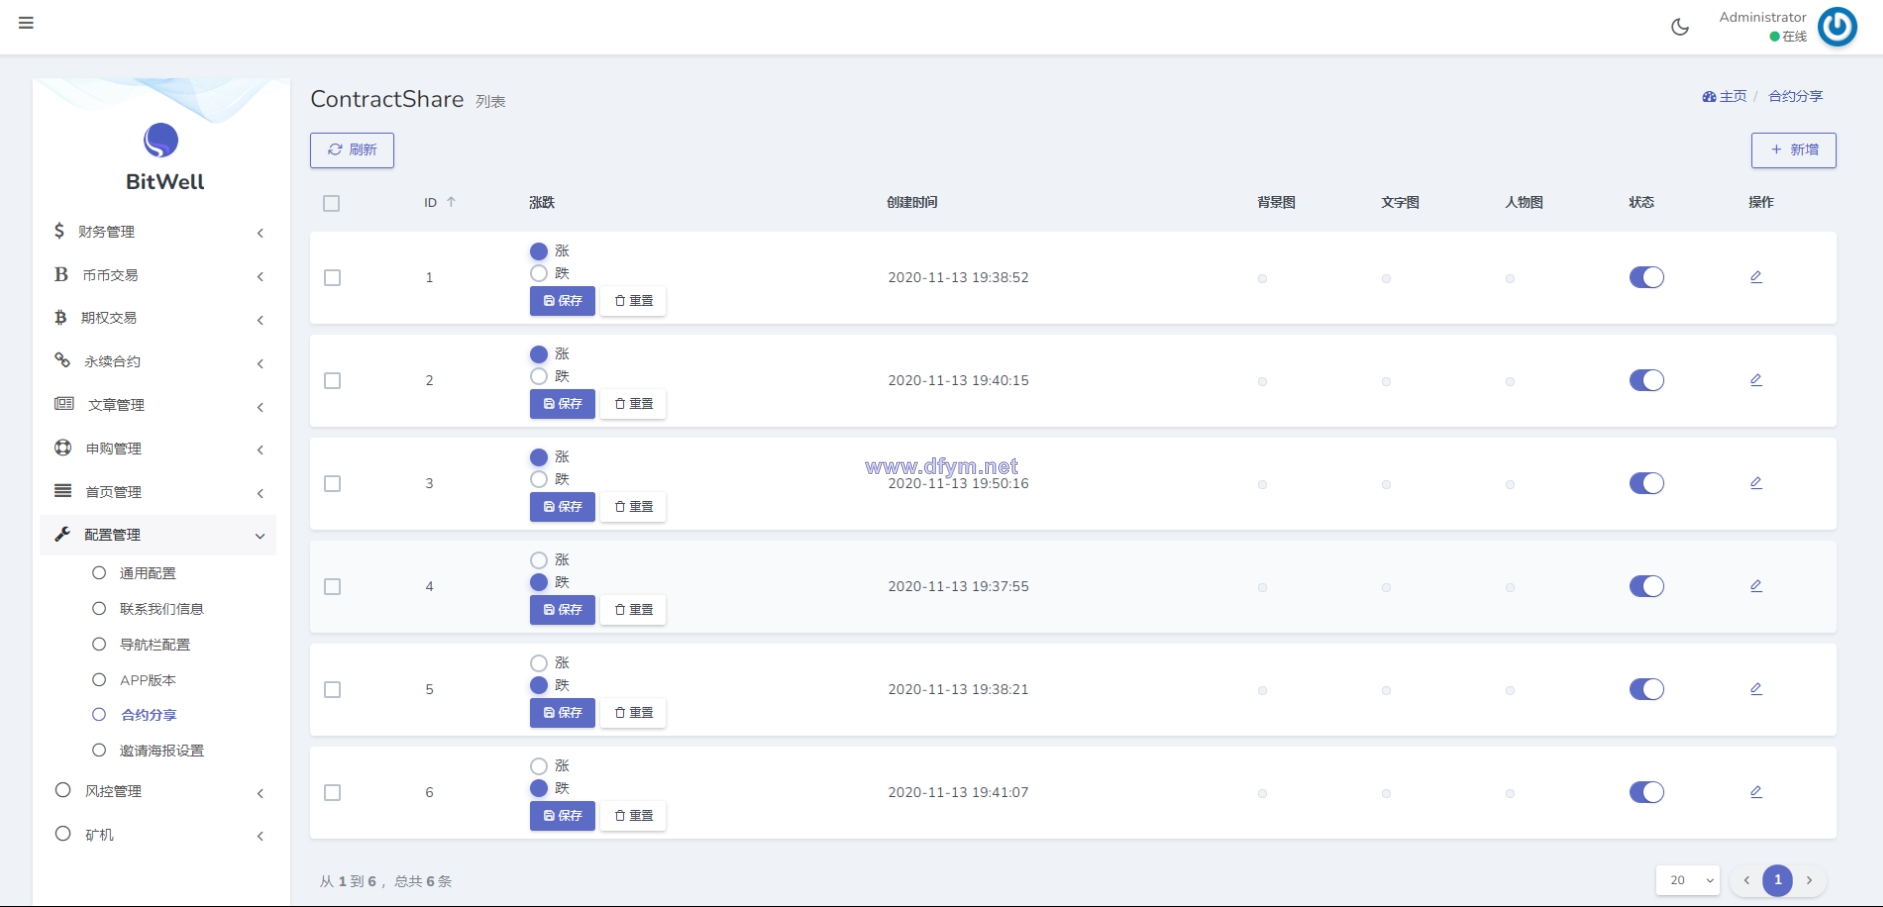Toggle the status switch for row 5

(1647, 689)
